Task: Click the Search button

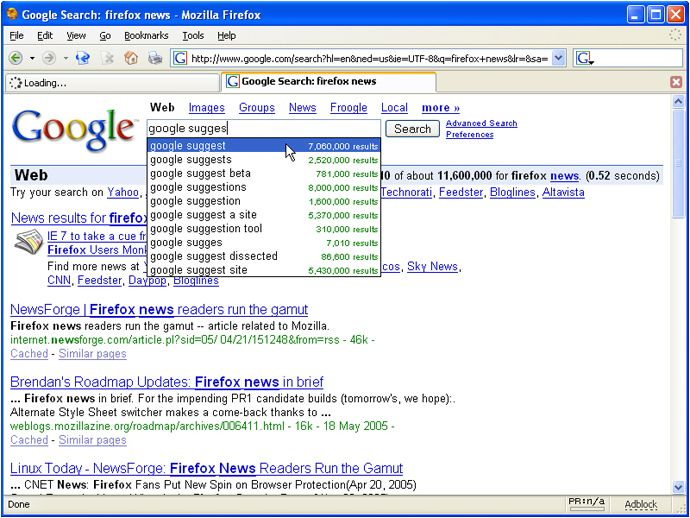Action: point(412,129)
